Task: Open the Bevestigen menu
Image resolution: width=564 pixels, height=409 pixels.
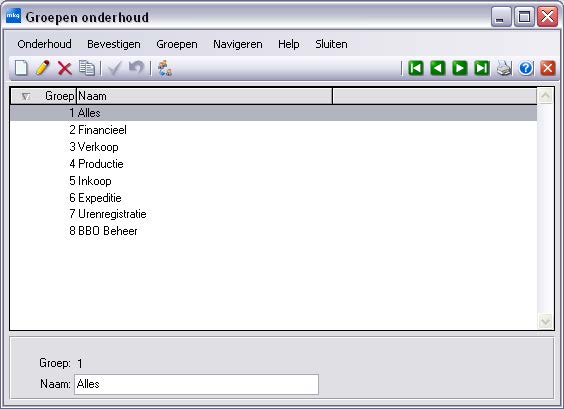Action: click(x=114, y=44)
